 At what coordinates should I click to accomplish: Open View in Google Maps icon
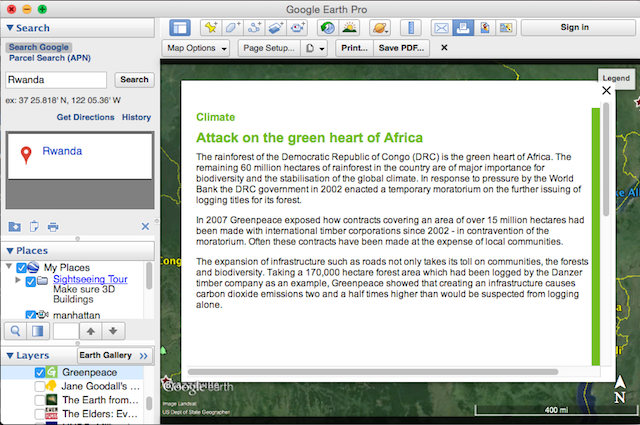click(x=506, y=28)
